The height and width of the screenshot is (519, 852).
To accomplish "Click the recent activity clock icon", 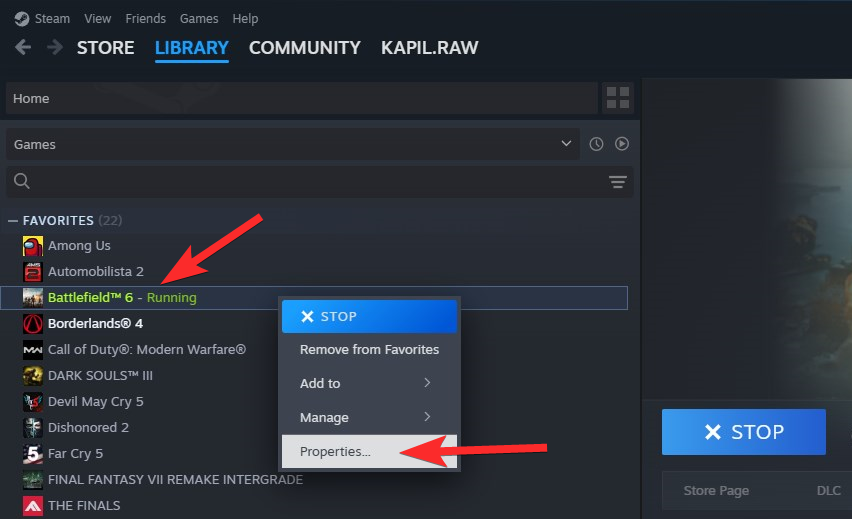I will coord(597,144).
